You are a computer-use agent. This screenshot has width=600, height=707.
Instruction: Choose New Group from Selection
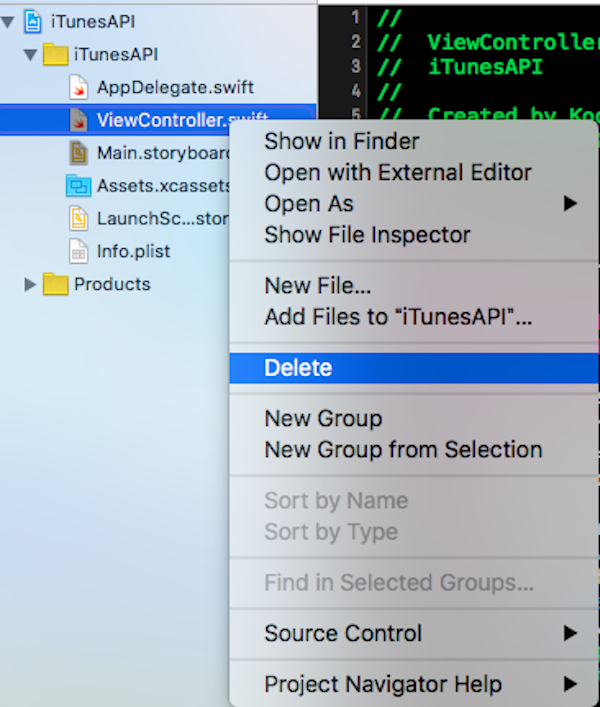[x=414, y=450]
